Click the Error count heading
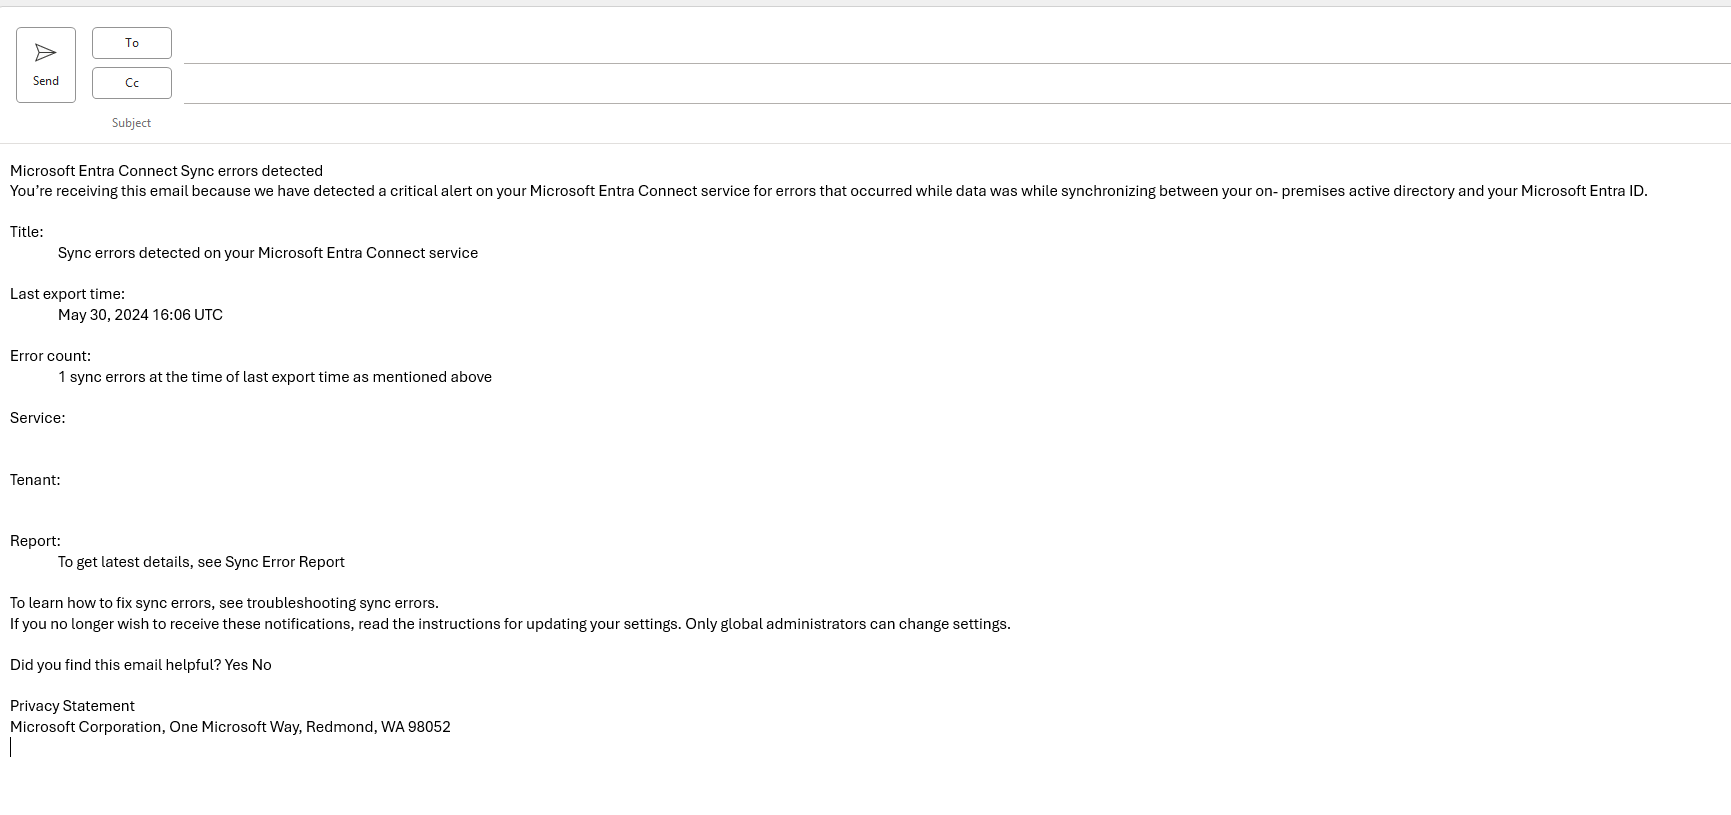 click(x=50, y=355)
